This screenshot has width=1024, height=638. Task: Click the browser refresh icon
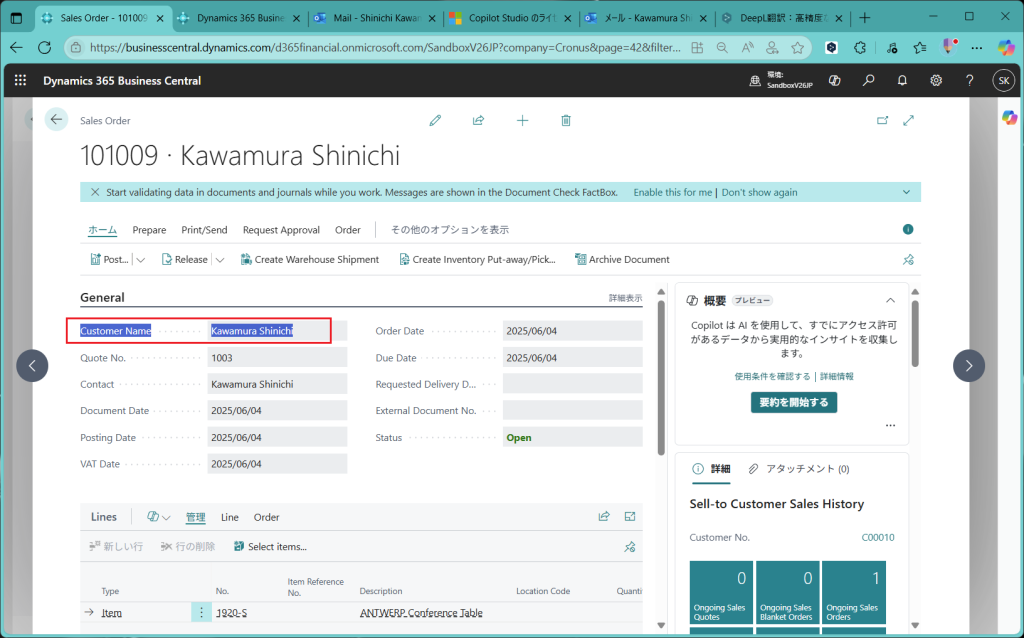(x=44, y=48)
